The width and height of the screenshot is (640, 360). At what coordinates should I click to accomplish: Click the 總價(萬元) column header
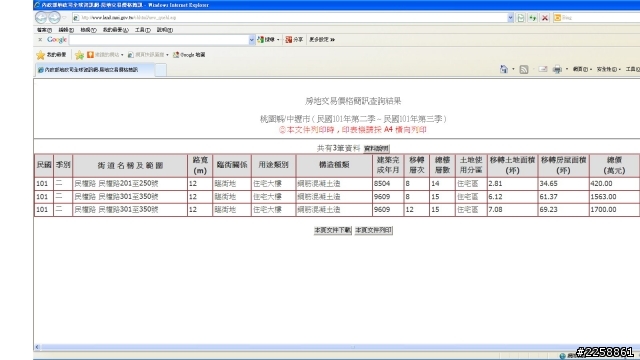pyautogui.click(x=614, y=165)
